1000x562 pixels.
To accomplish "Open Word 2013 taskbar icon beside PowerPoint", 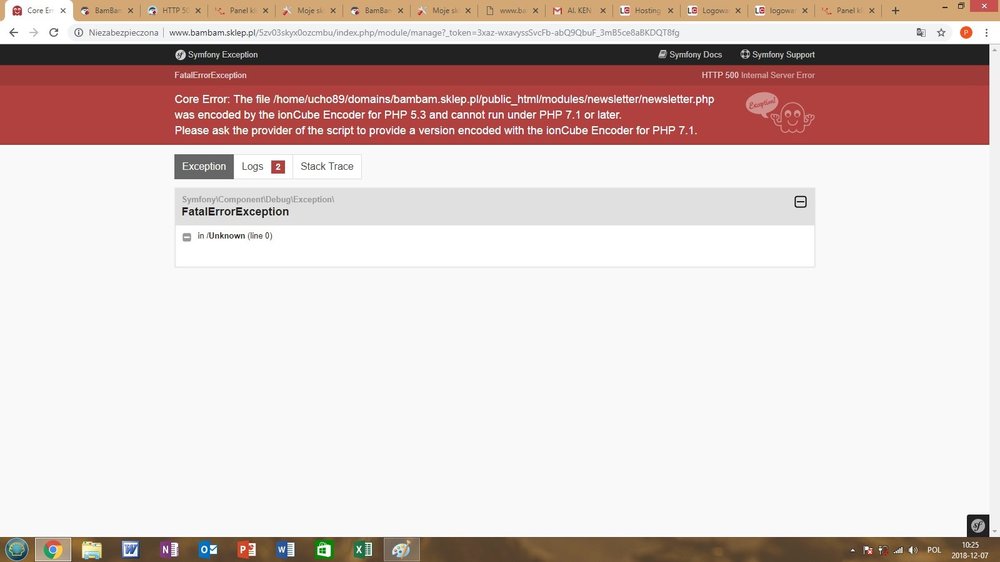I will [x=286, y=549].
